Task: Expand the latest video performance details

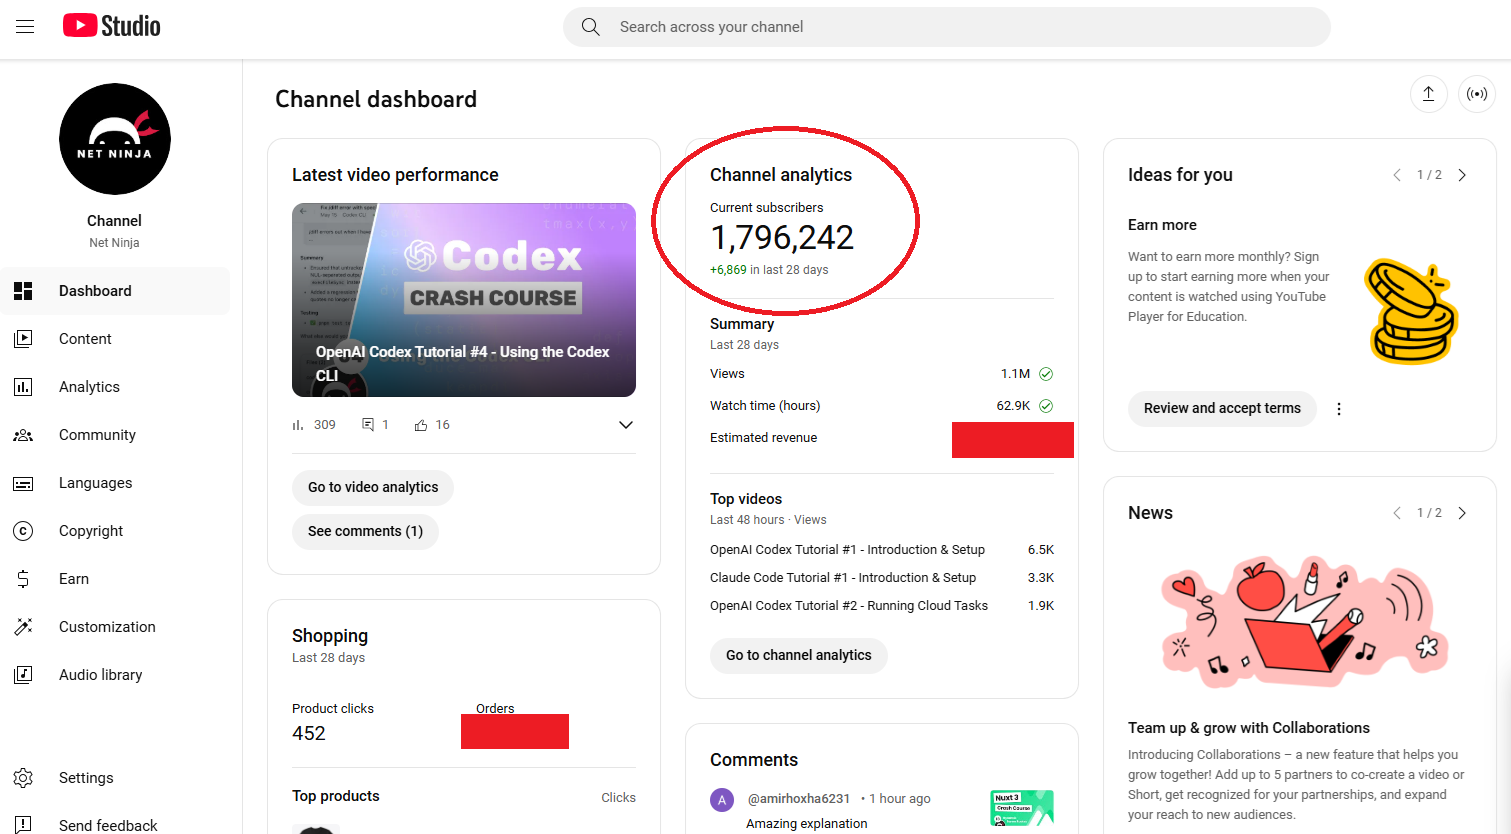Action: click(625, 425)
